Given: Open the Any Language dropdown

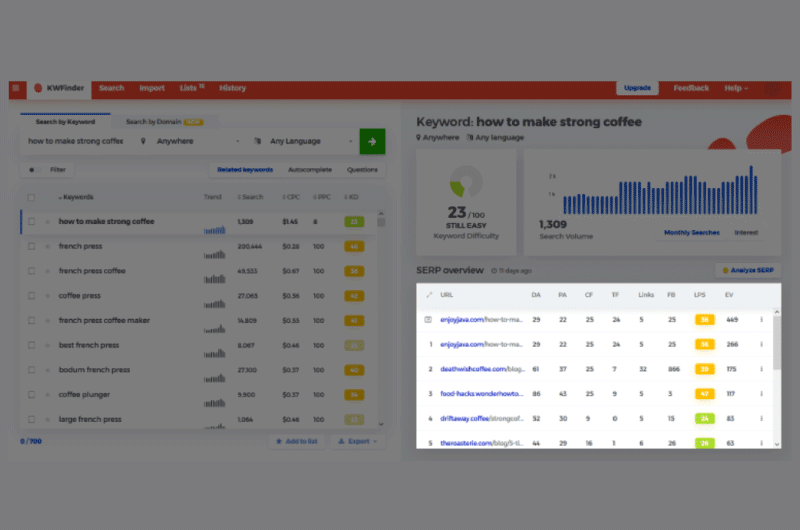Looking at the screenshot, I should pyautogui.click(x=311, y=141).
